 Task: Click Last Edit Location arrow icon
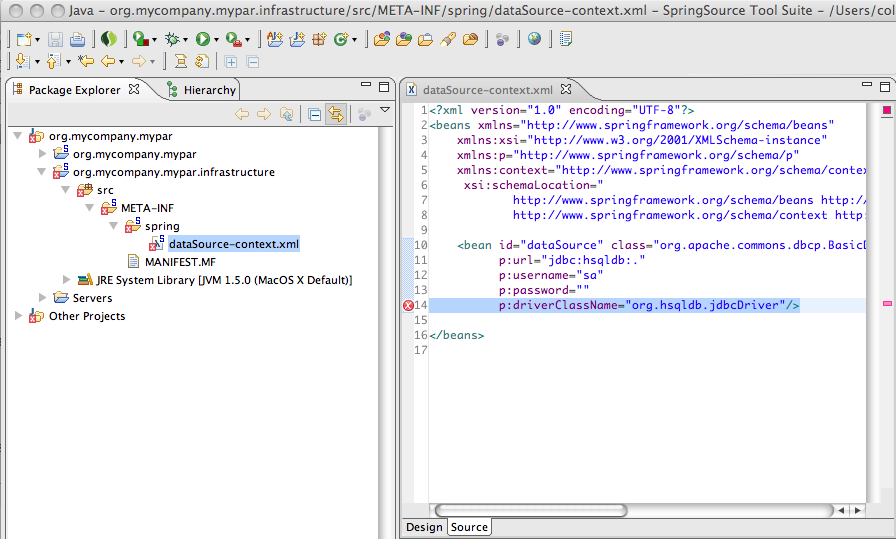[x=86, y=62]
